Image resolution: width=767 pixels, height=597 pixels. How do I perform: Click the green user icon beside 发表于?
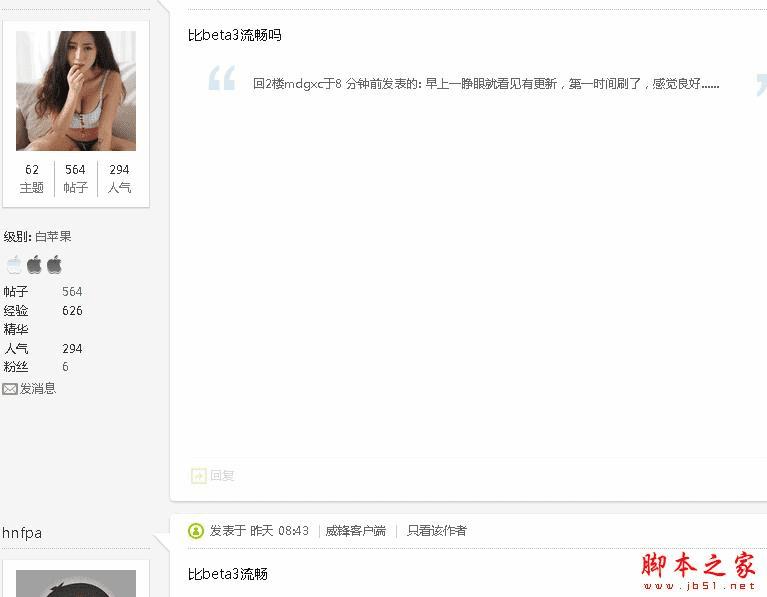(196, 531)
